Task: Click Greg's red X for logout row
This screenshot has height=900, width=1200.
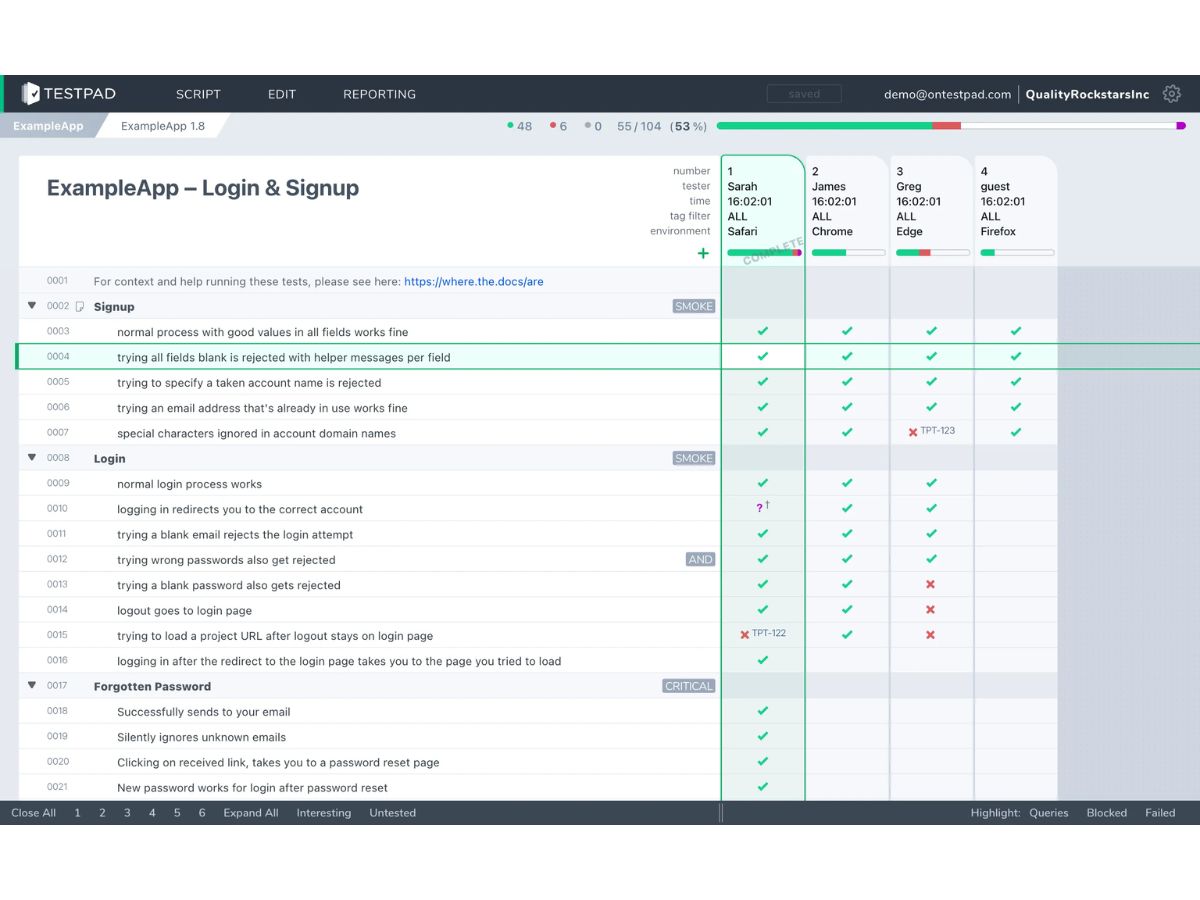Action: pos(931,610)
